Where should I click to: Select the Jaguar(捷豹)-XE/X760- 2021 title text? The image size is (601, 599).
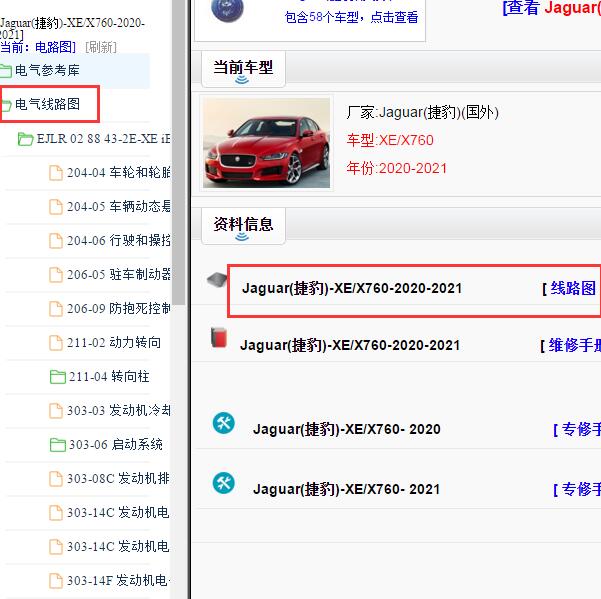[x=346, y=489]
